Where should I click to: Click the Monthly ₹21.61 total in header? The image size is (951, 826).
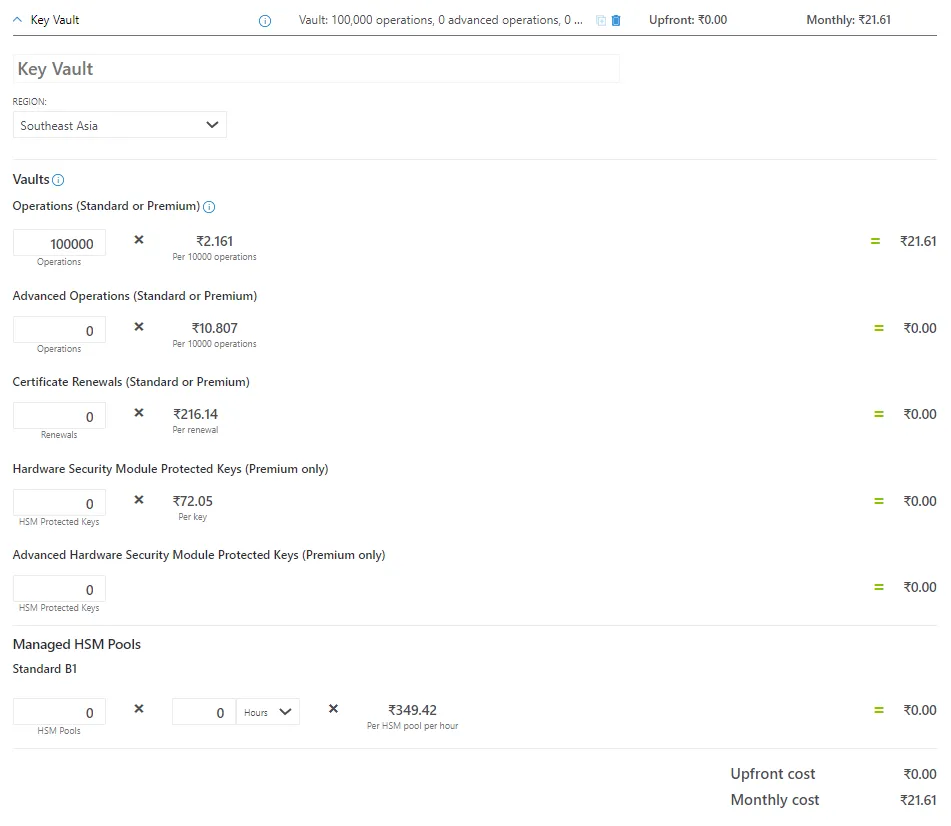848,20
